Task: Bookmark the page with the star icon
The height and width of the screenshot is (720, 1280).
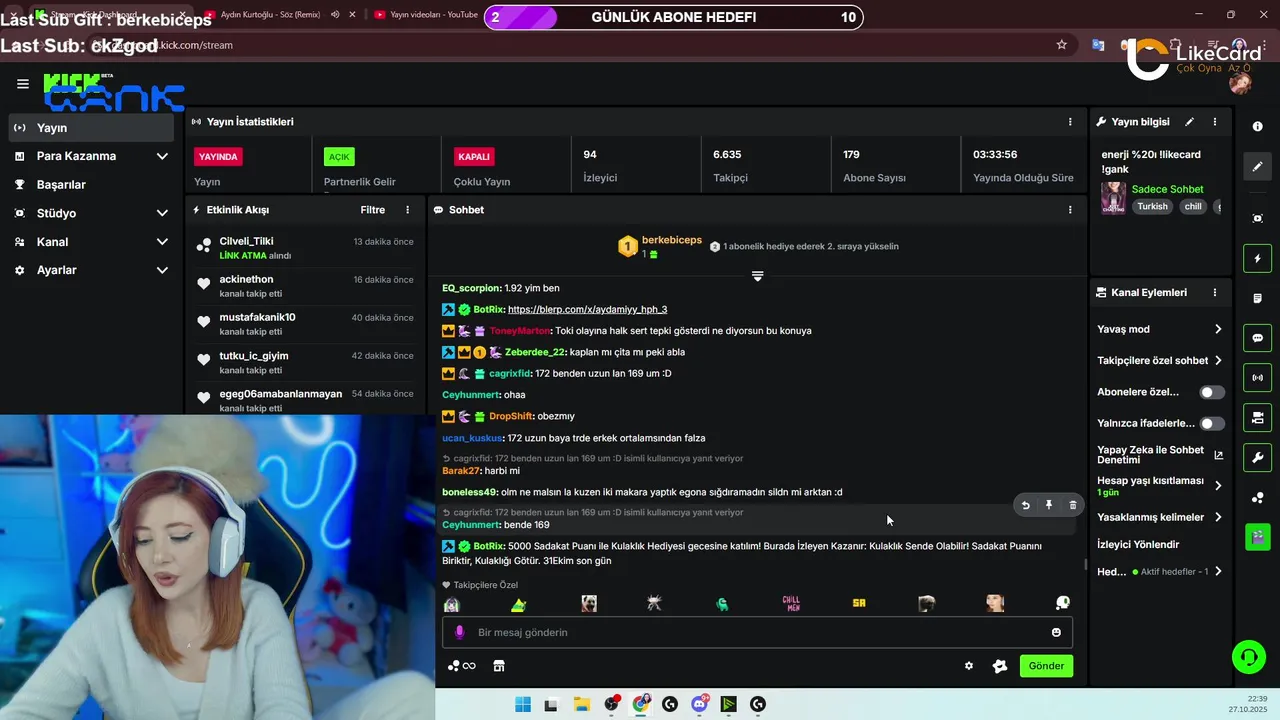Action: pos(1062,45)
